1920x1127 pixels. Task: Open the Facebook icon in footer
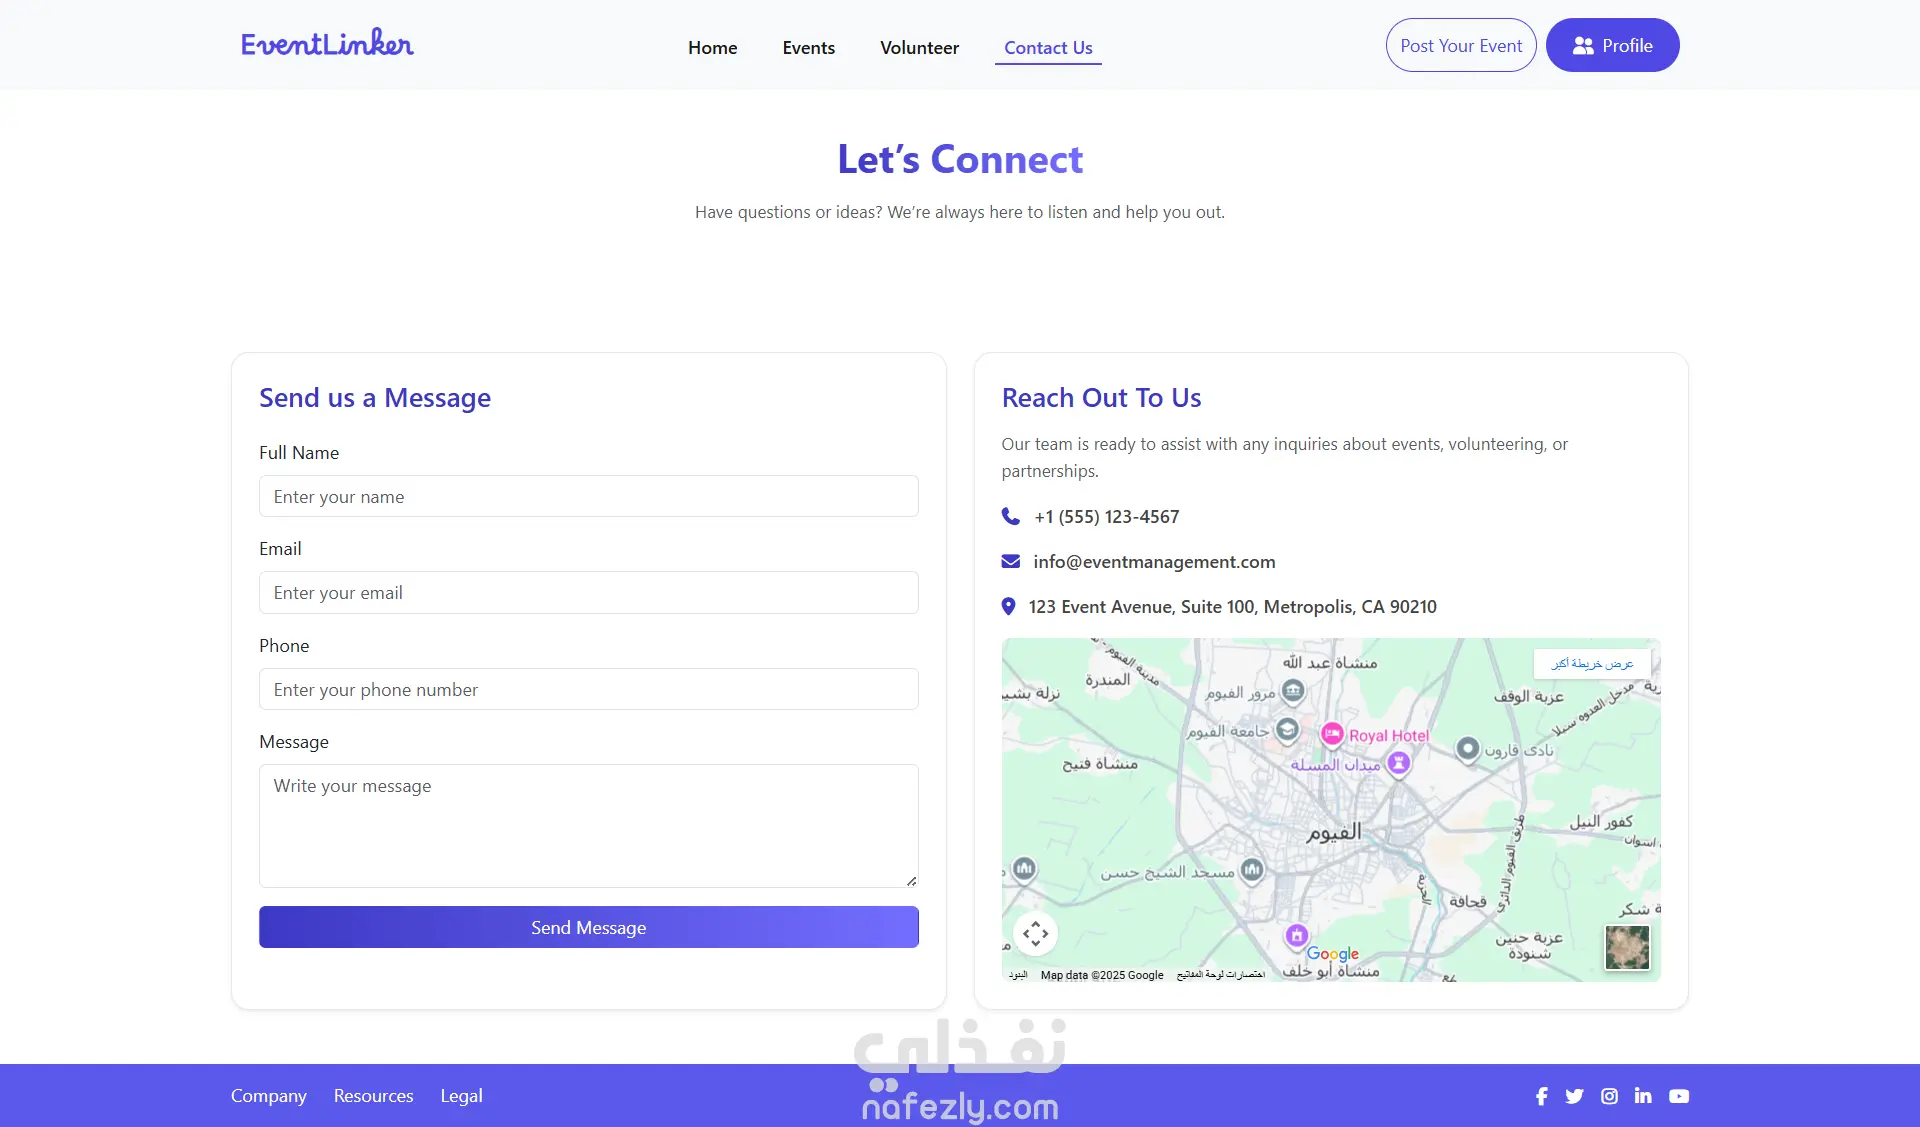coord(1541,1096)
